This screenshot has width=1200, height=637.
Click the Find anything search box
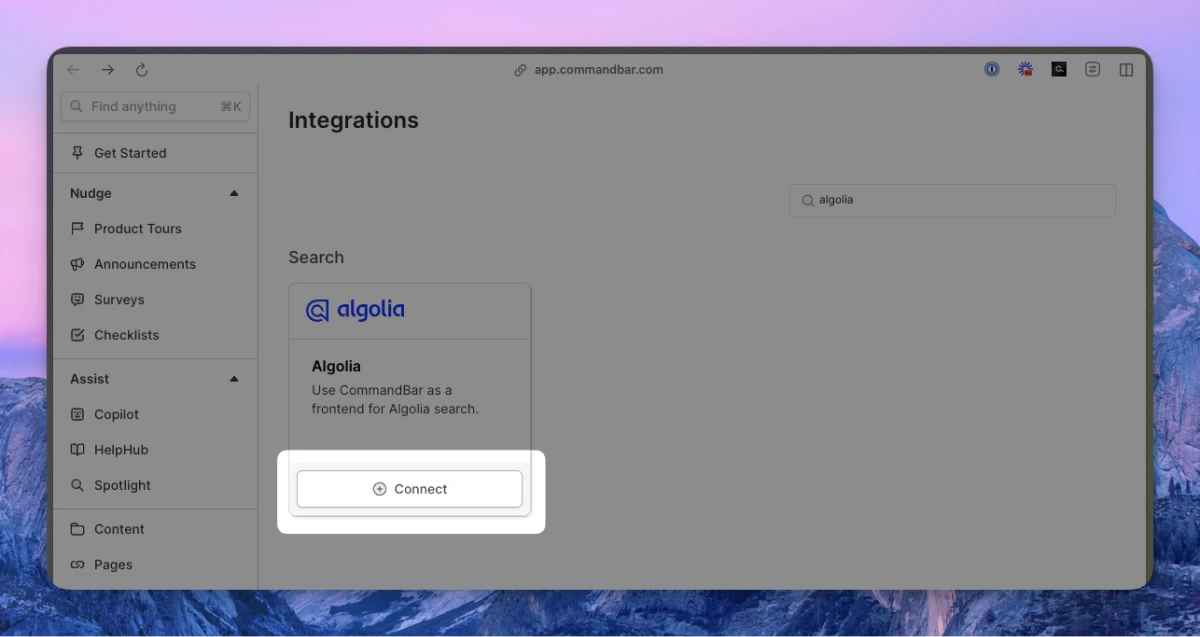[155, 107]
